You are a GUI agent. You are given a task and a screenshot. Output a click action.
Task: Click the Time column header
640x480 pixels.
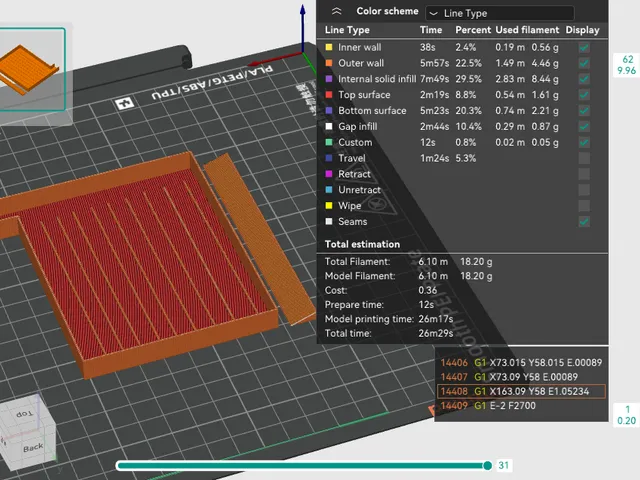click(x=431, y=30)
